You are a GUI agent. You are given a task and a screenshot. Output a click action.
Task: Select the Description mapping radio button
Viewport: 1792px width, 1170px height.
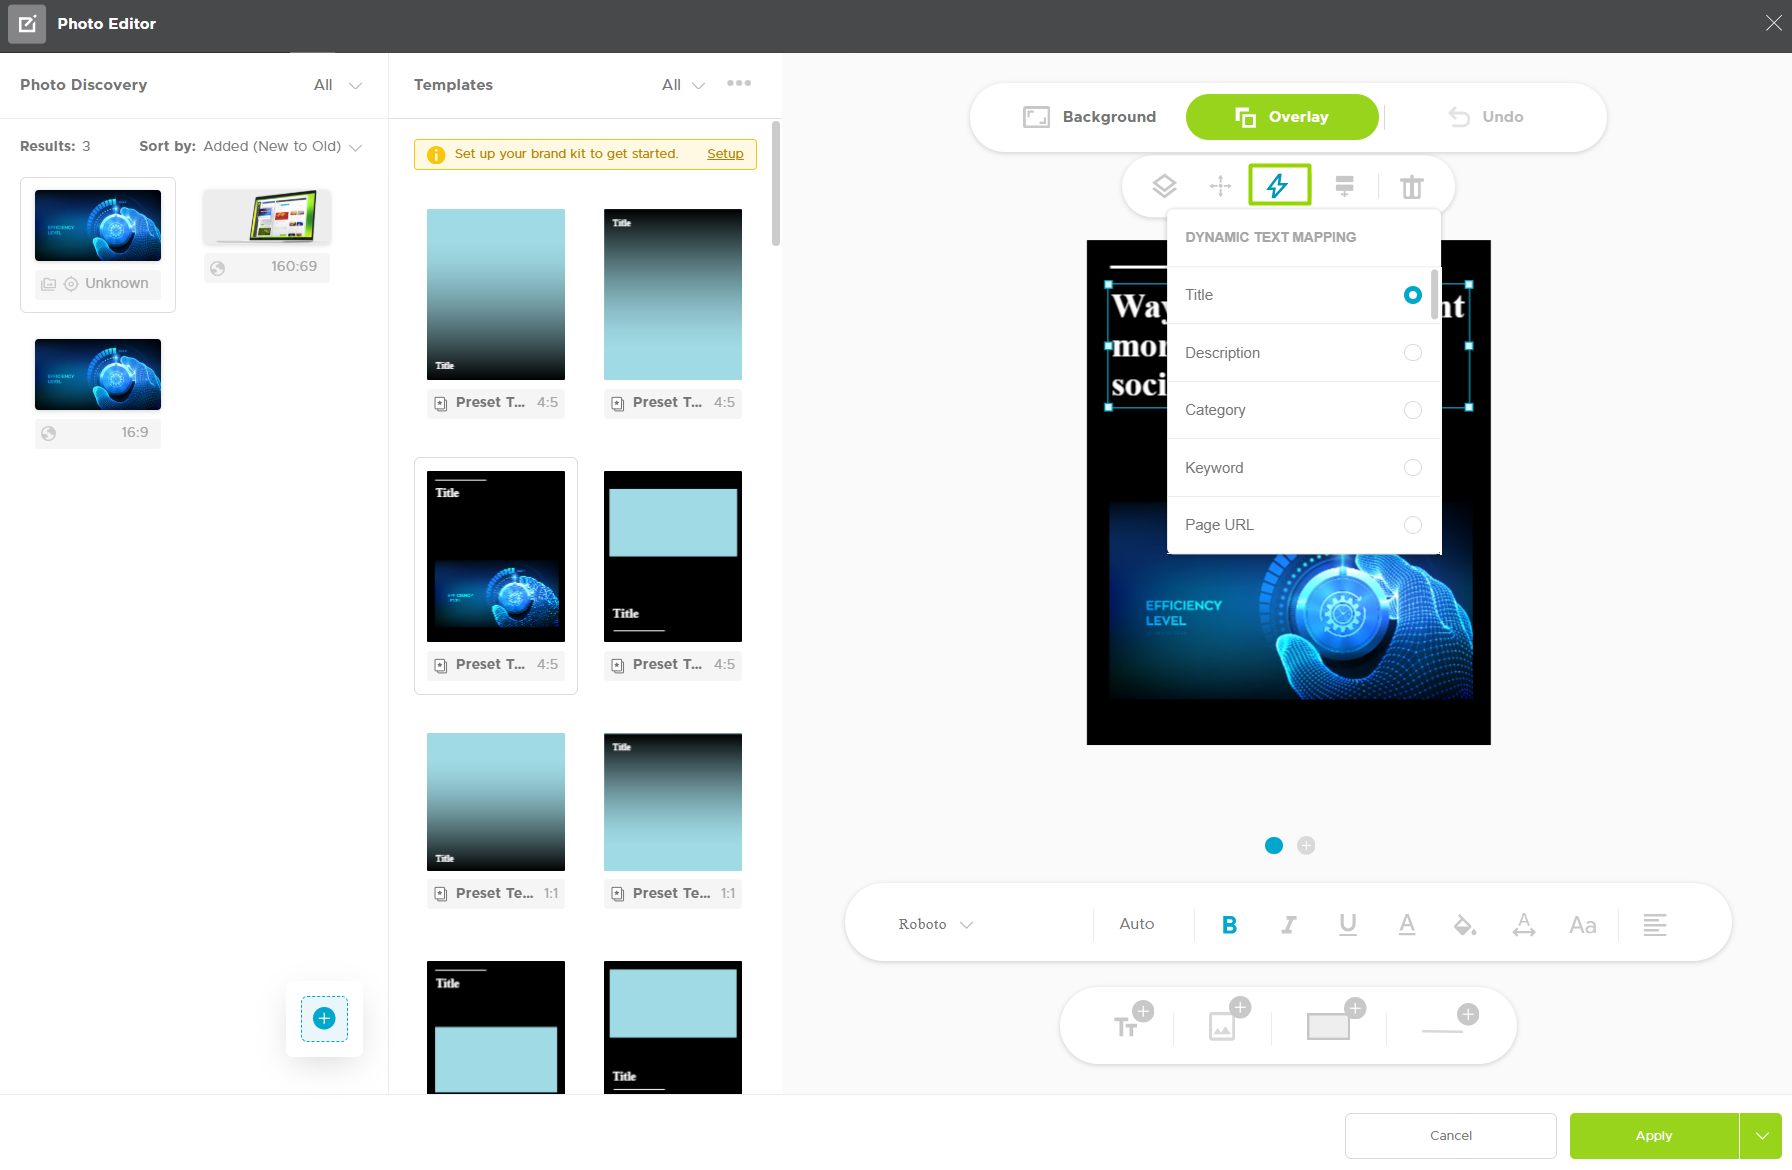click(x=1412, y=353)
